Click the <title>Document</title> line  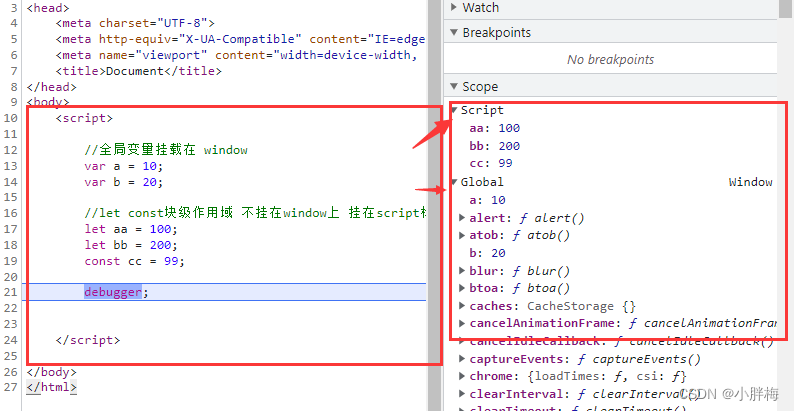click(x=139, y=71)
